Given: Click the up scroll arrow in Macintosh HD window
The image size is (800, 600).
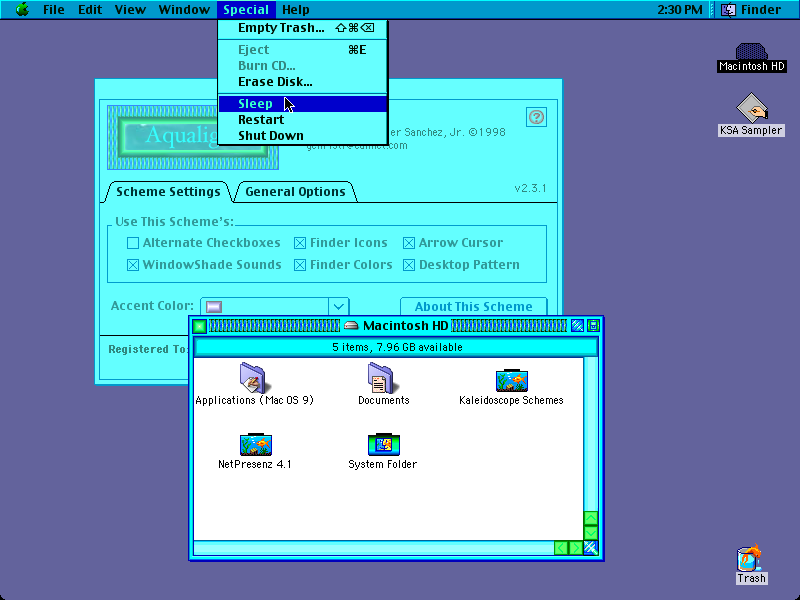Looking at the screenshot, I should point(590,518).
